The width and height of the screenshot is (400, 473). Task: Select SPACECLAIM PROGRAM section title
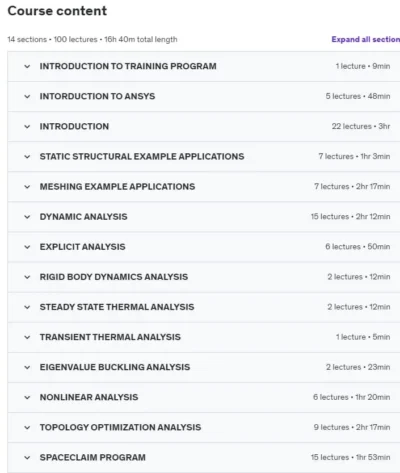click(x=93, y=457)
